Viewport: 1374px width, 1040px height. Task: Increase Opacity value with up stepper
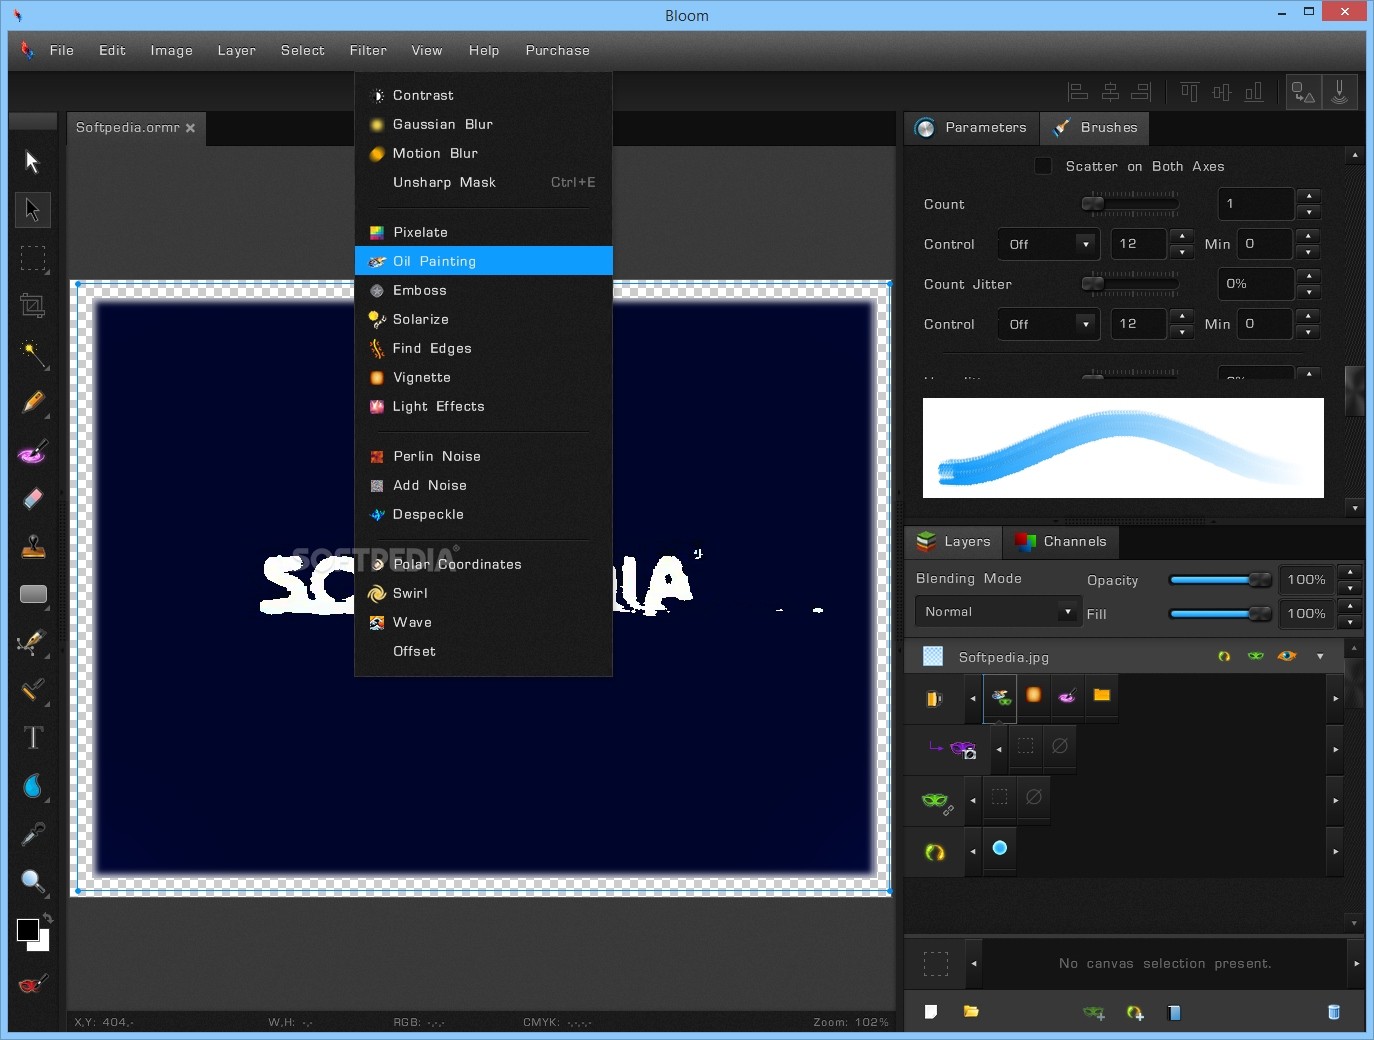click(1350, 573)
